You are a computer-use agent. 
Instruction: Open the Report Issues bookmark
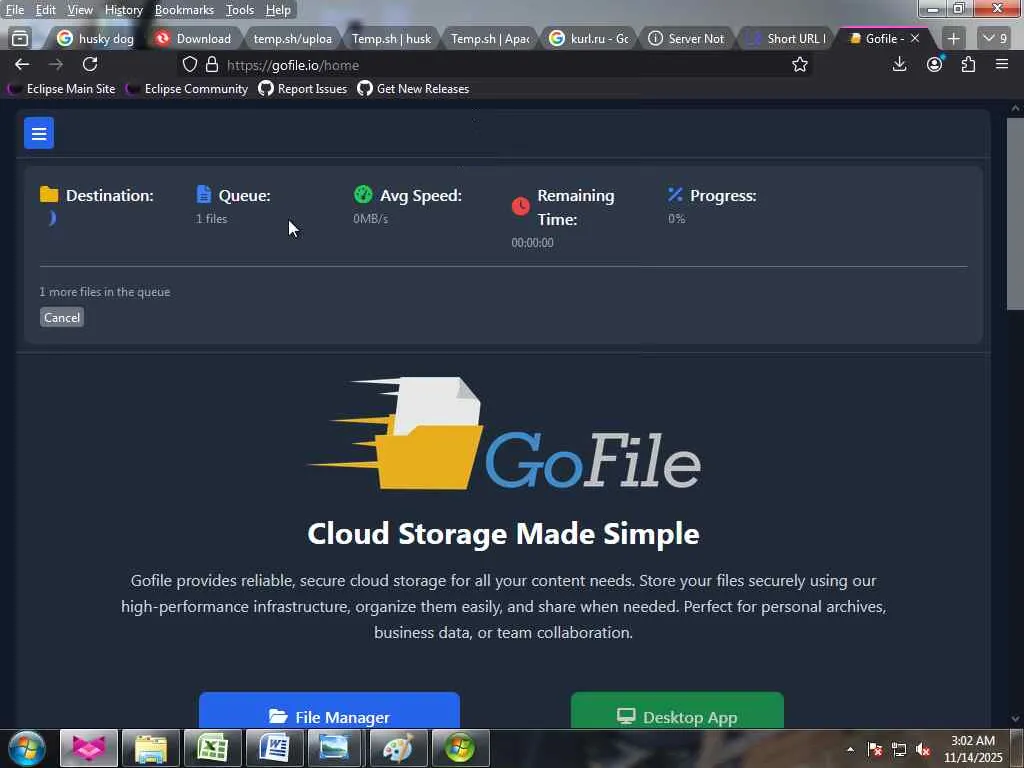pyautogui.click(x=302, y=89)
